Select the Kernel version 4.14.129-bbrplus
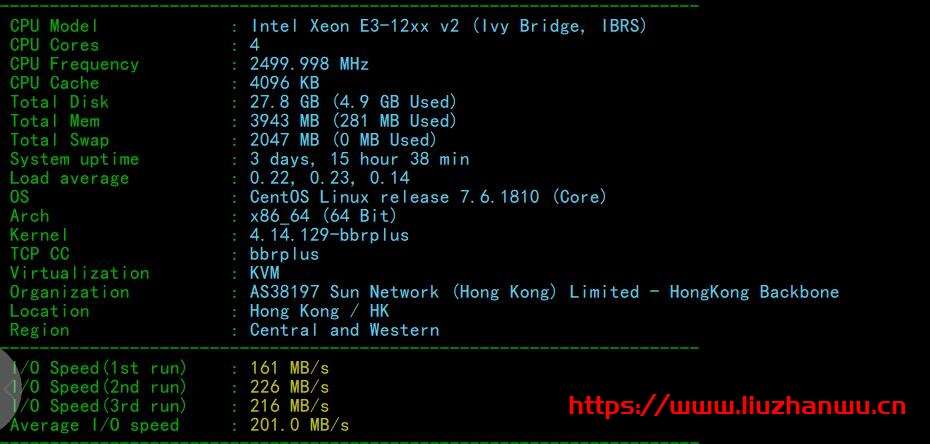The height and width of the screenshot is (444, 930). (329, 235)
